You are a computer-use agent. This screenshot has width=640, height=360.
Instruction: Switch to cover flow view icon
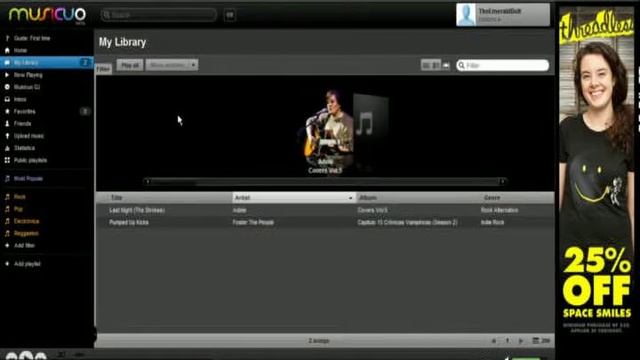click(x=446, y=65)
